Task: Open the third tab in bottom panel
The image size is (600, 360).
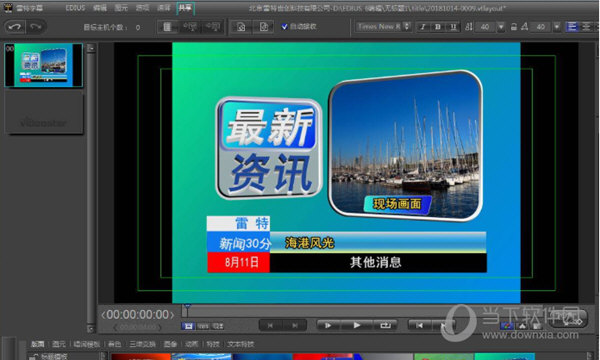Action: 86,344
